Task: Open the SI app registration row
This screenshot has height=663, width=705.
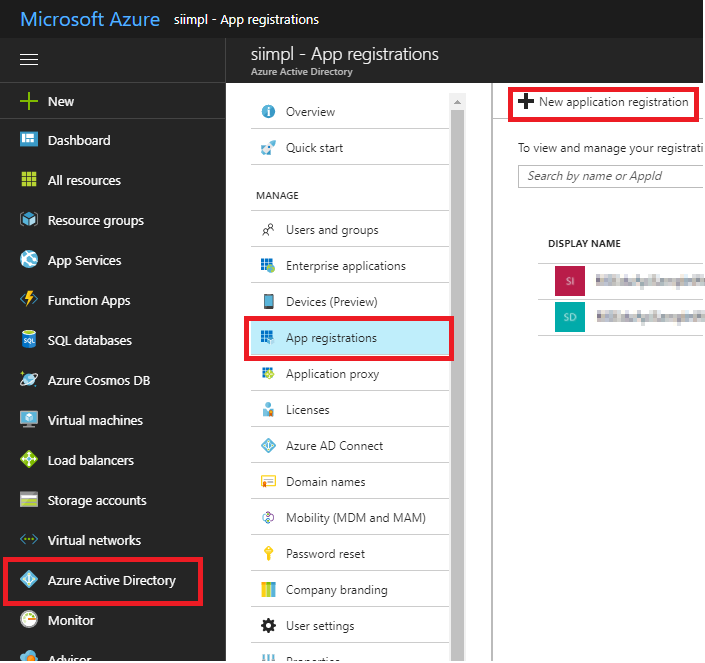Action: pyautogui.click(x=620, y=281)
